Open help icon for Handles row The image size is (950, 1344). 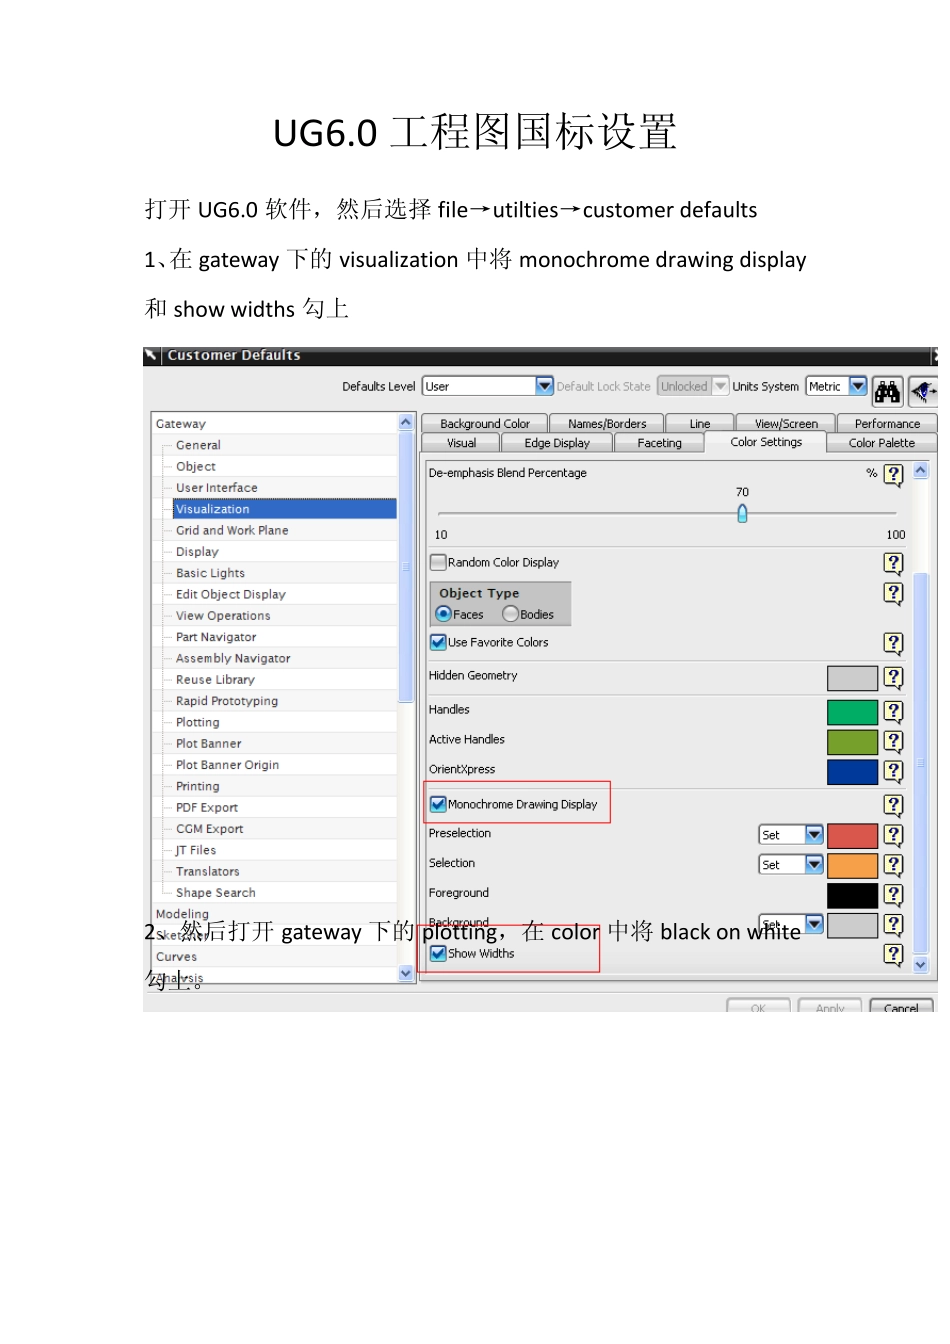point(894,712)
